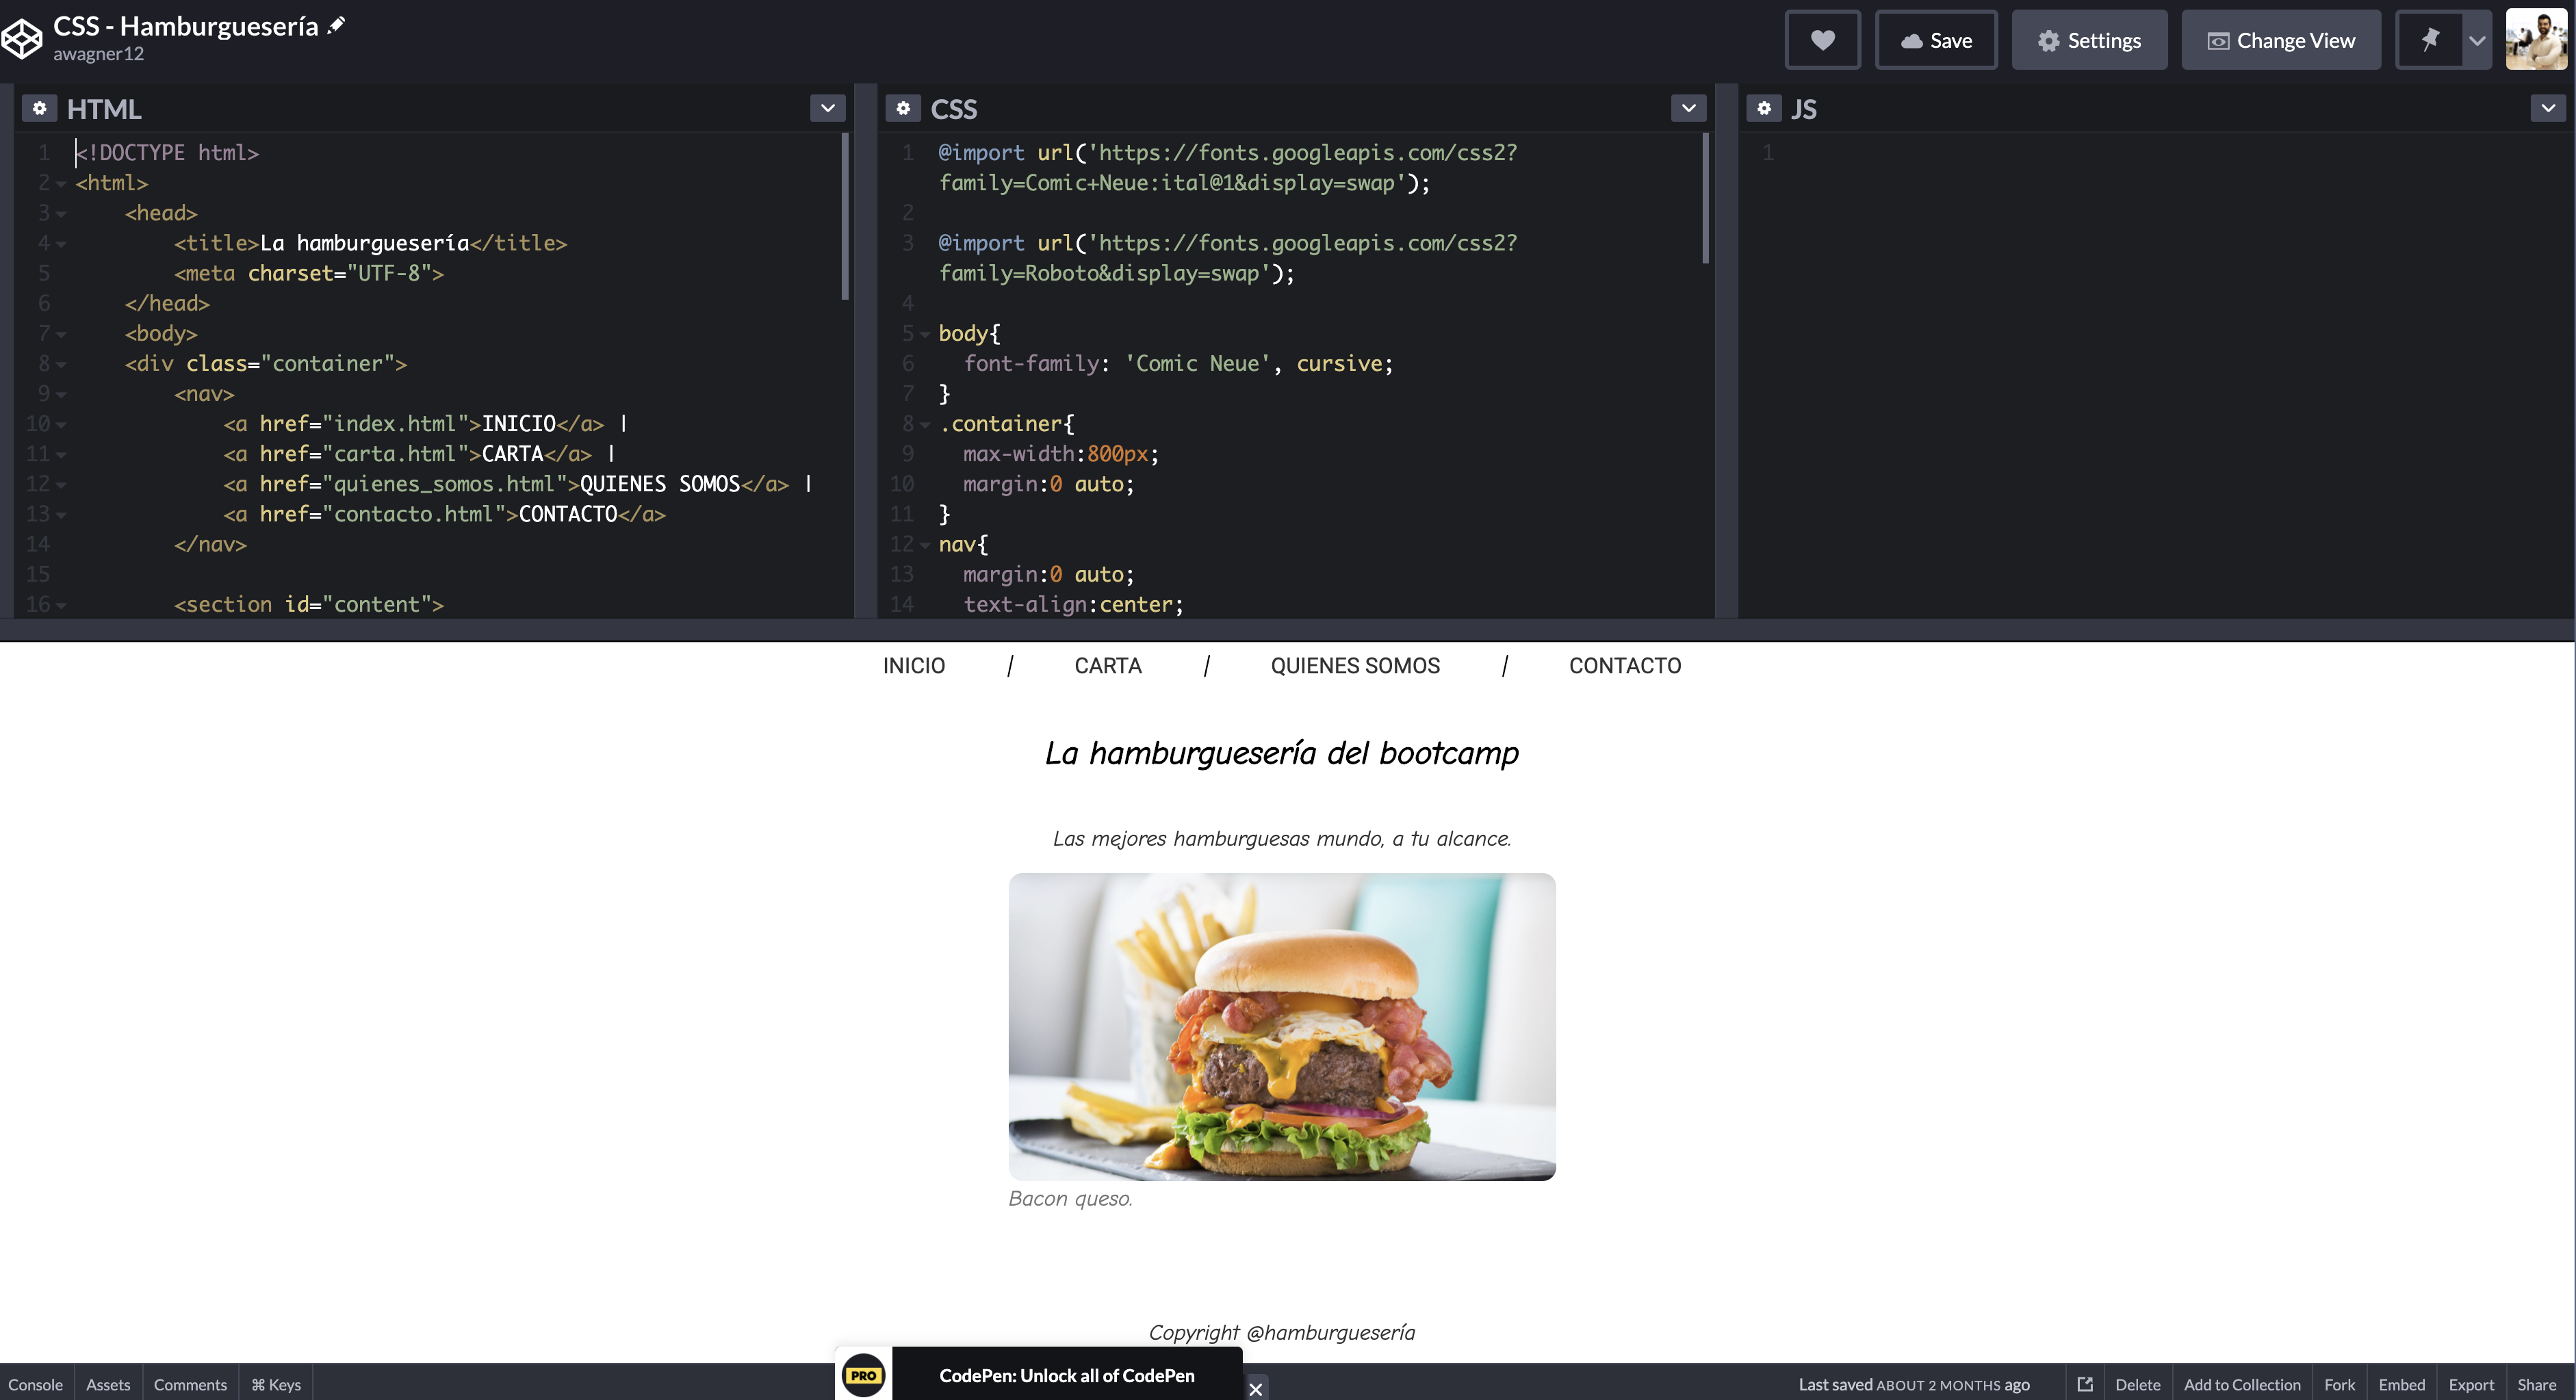Expand CSS panel dropdown chevron
Image resolution: width=2576 pixels, height=1400 pixels.
click(1689, 108)
